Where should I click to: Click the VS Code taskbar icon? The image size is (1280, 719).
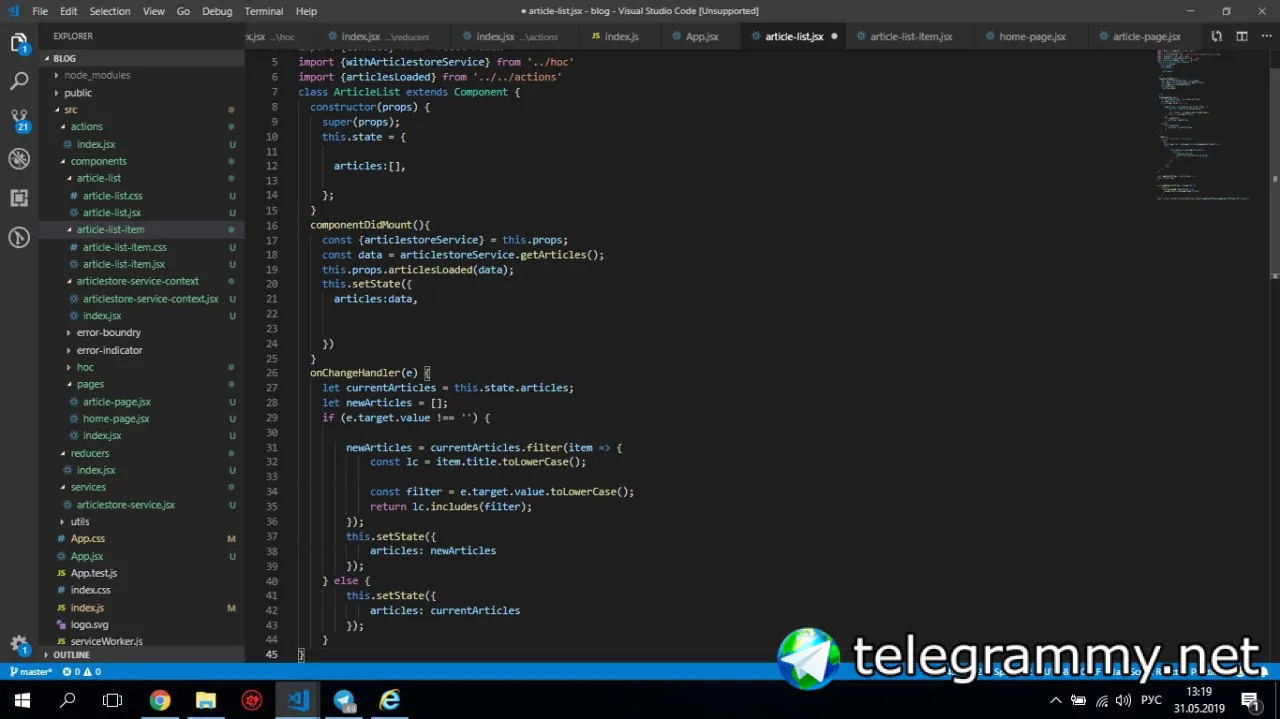click(298, 700)
